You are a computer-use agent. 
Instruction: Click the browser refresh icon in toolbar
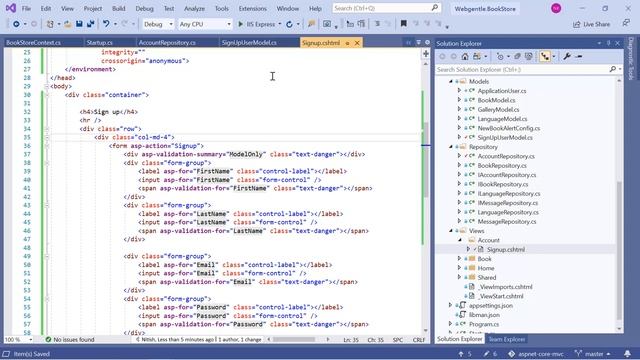pyautogui.click(x=289, y=24)
